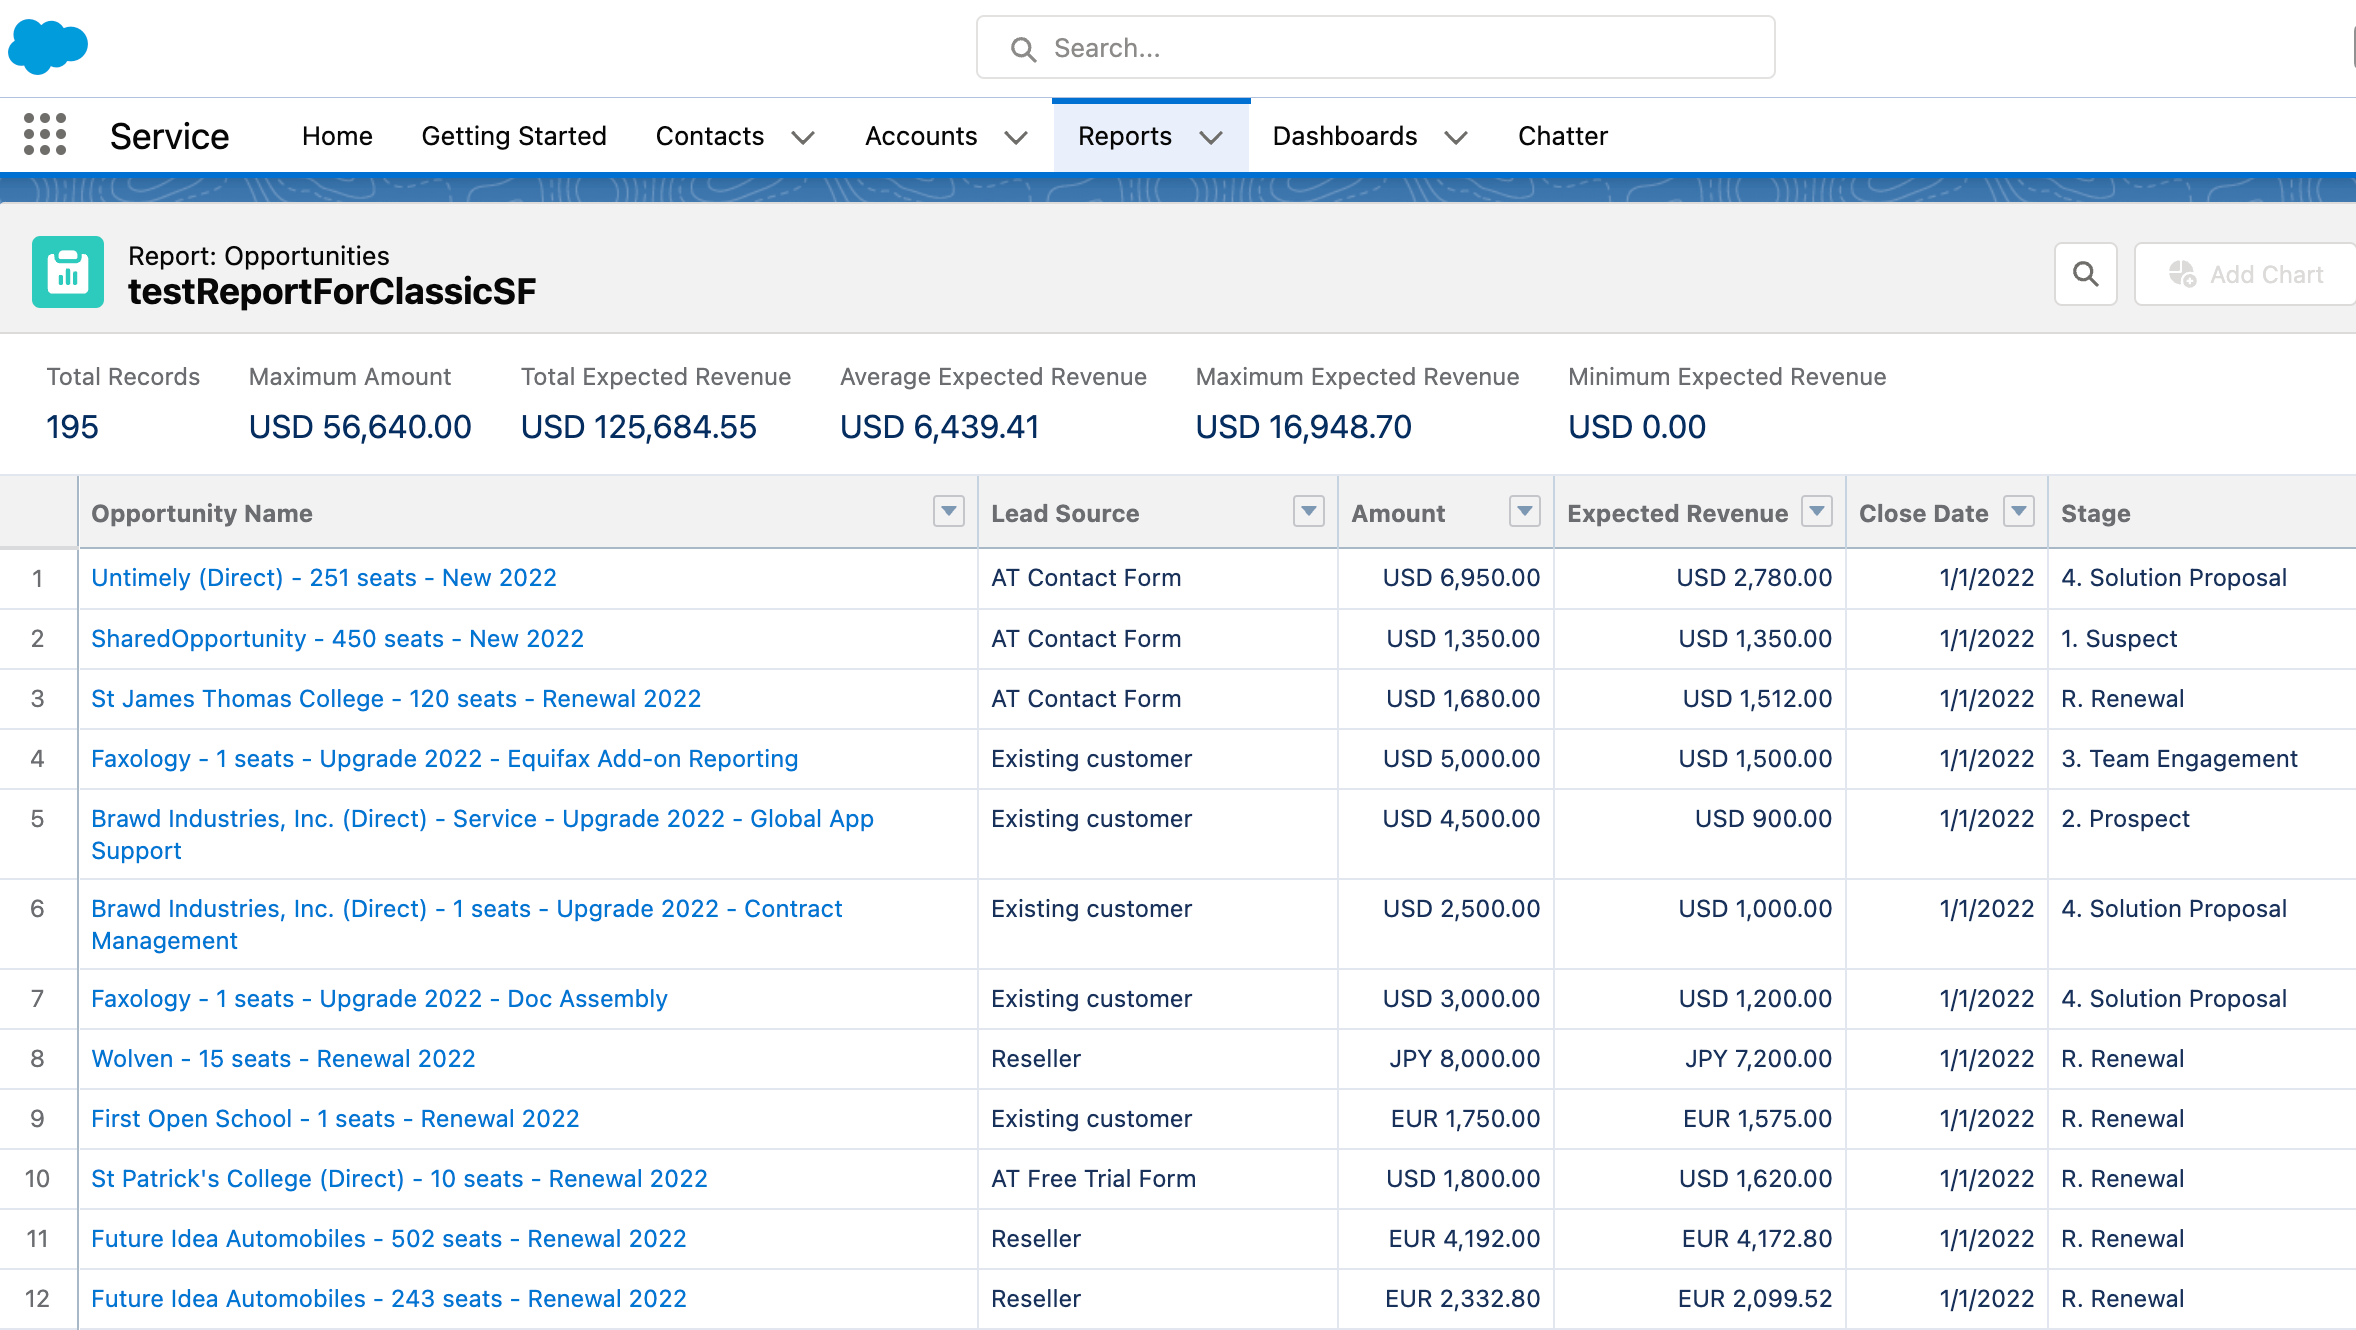Screen dimensions: 2356x1330
Task: Expand the Accounts tab chevron menu
Action: [1016, 137]
